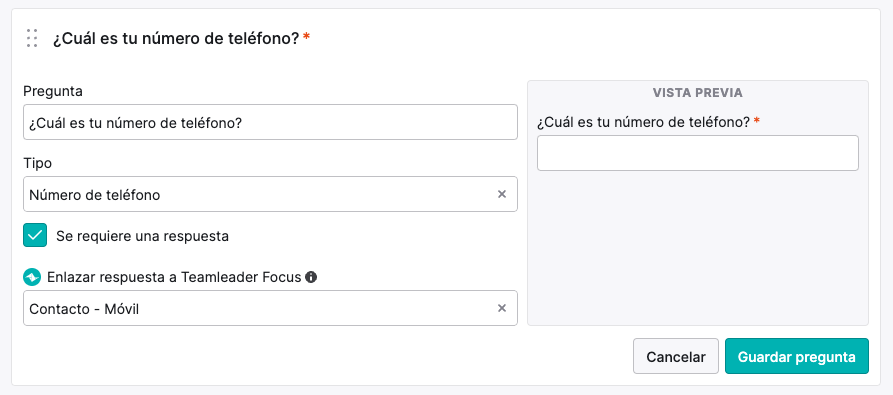
Task: Click the Teamleader Focus logo icon
Action: coord(32,277)
